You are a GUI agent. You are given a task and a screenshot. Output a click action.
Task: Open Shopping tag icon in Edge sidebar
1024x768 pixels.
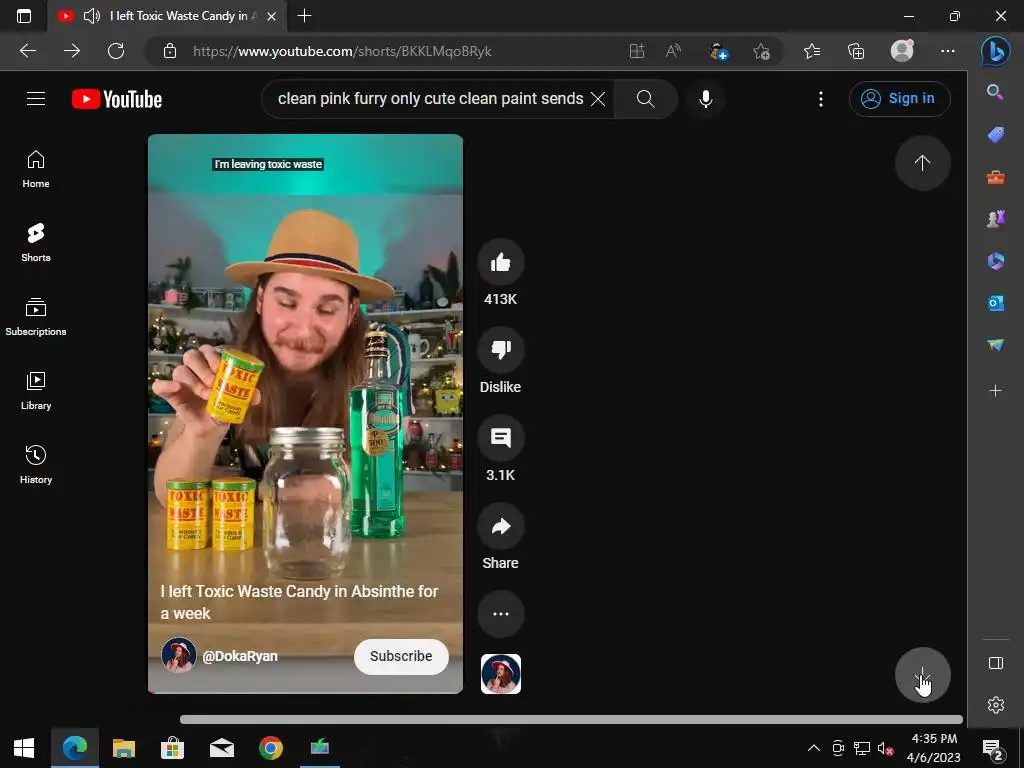tap(995, 135)
